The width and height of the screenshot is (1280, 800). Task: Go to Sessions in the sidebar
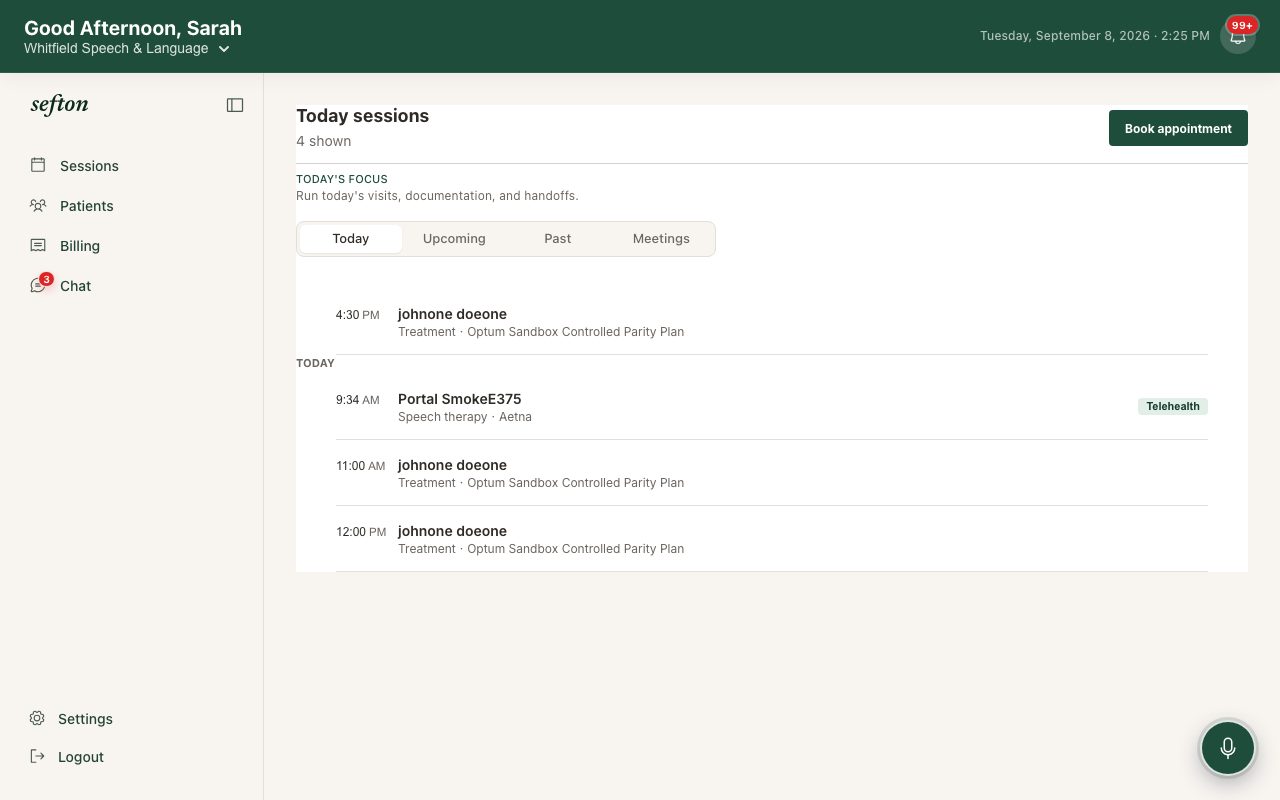tap(89, 166)
